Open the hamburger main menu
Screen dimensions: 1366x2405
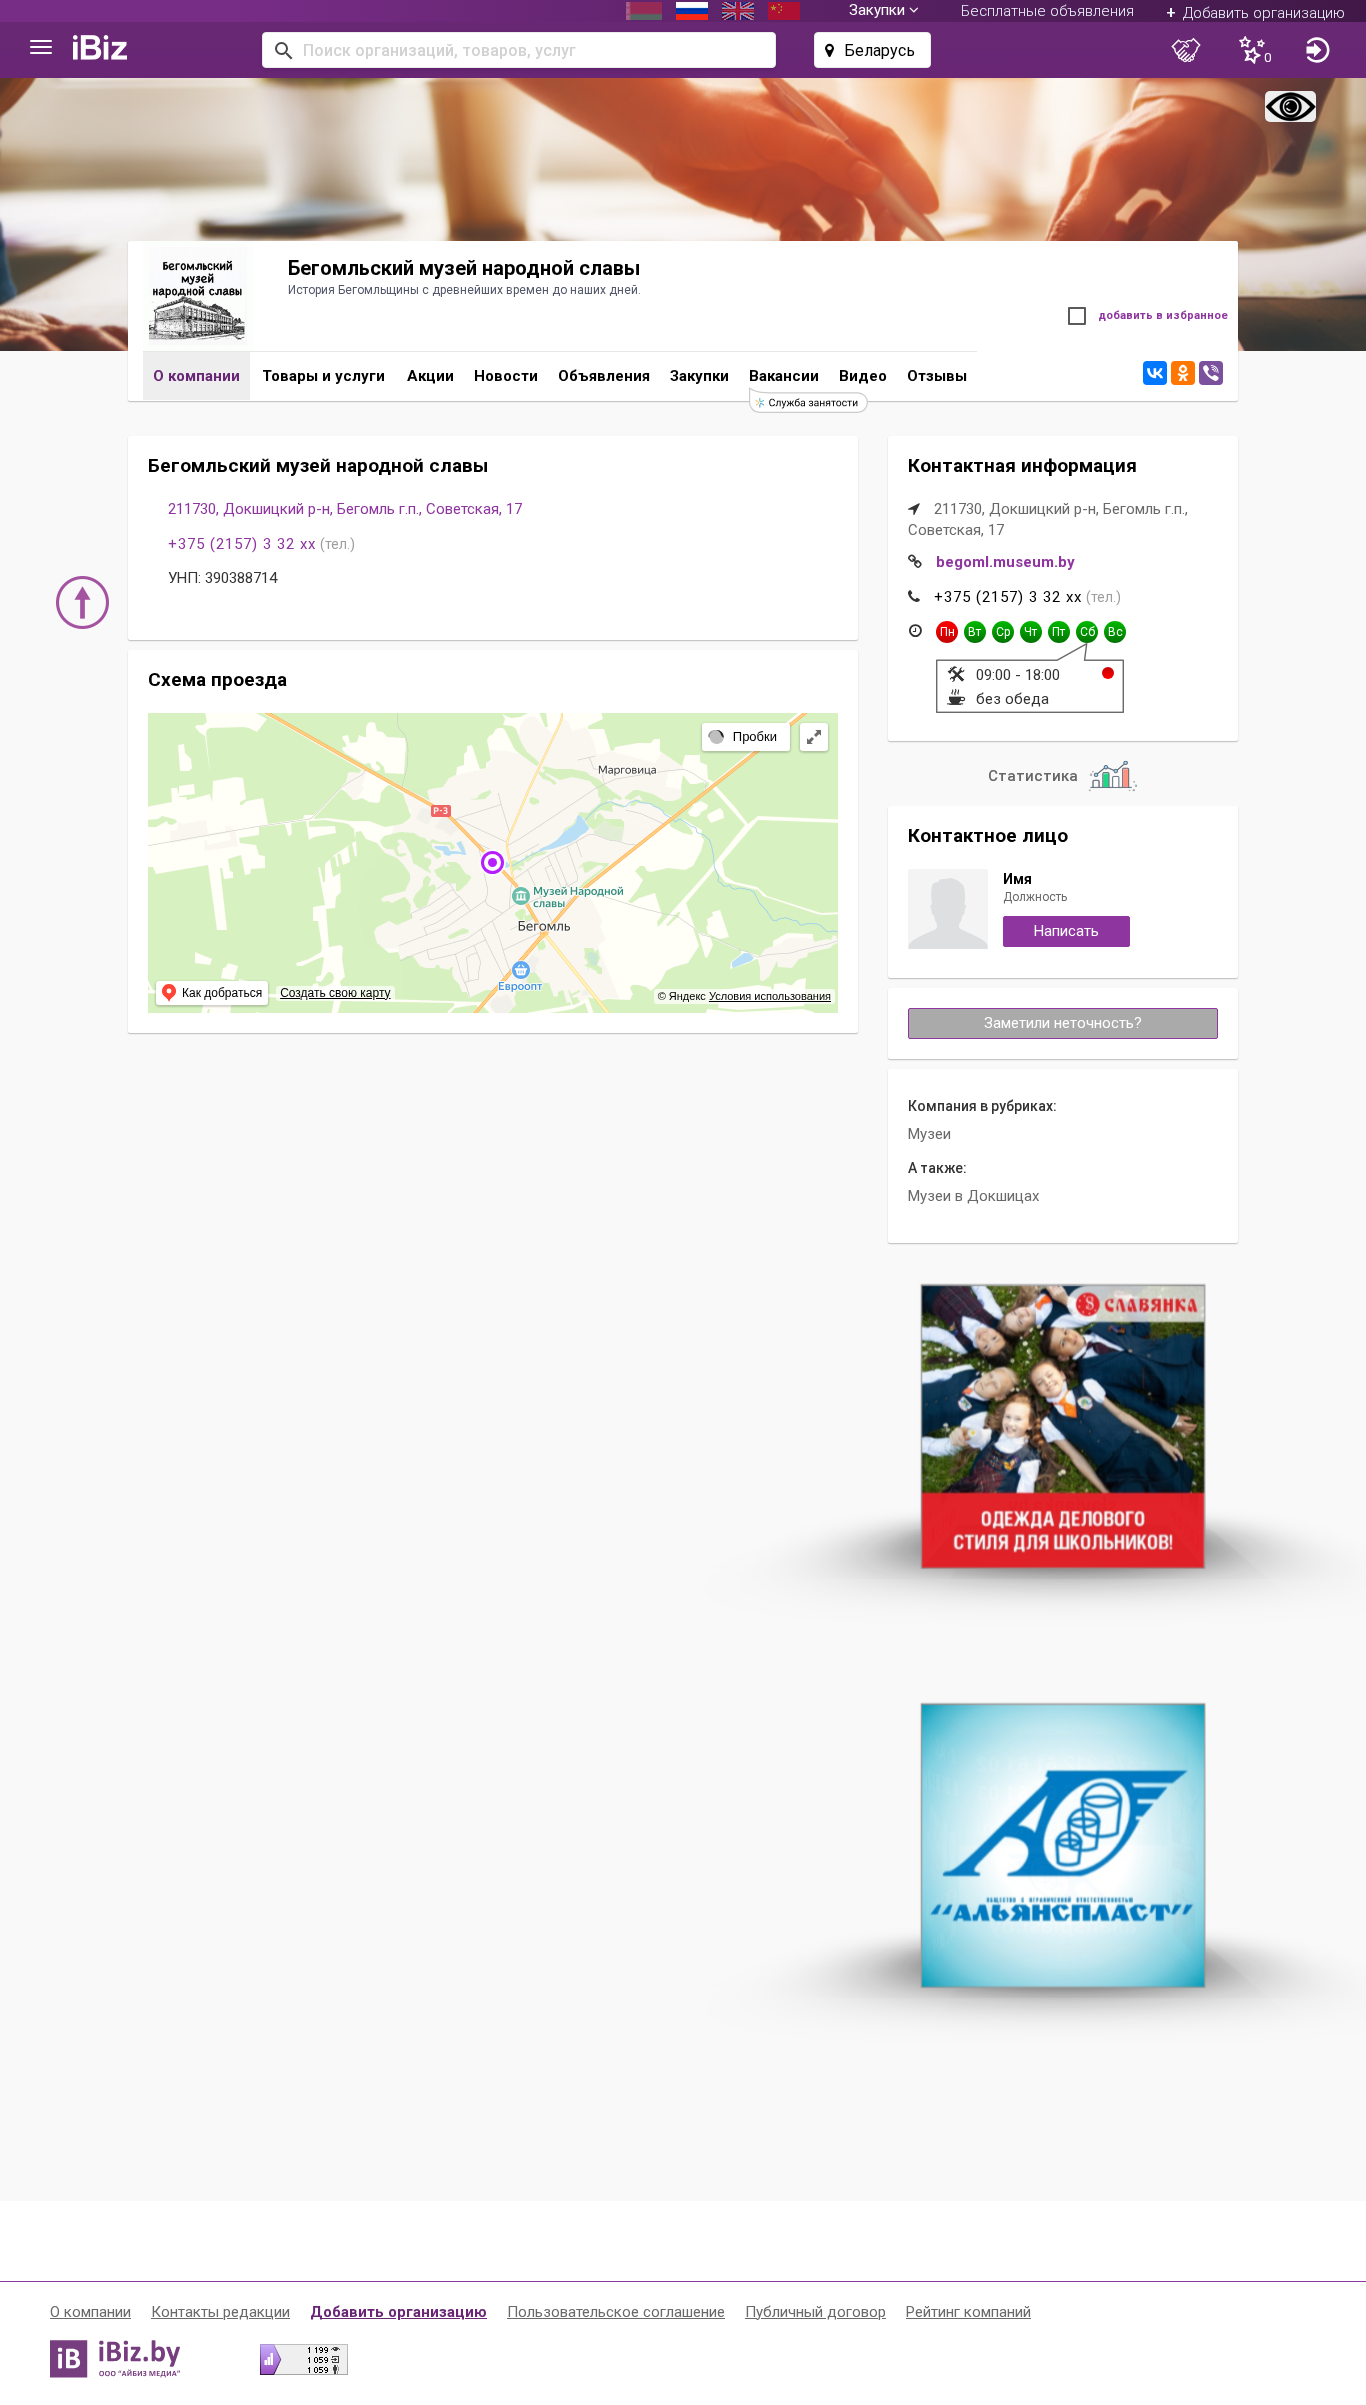pos(41,48)
